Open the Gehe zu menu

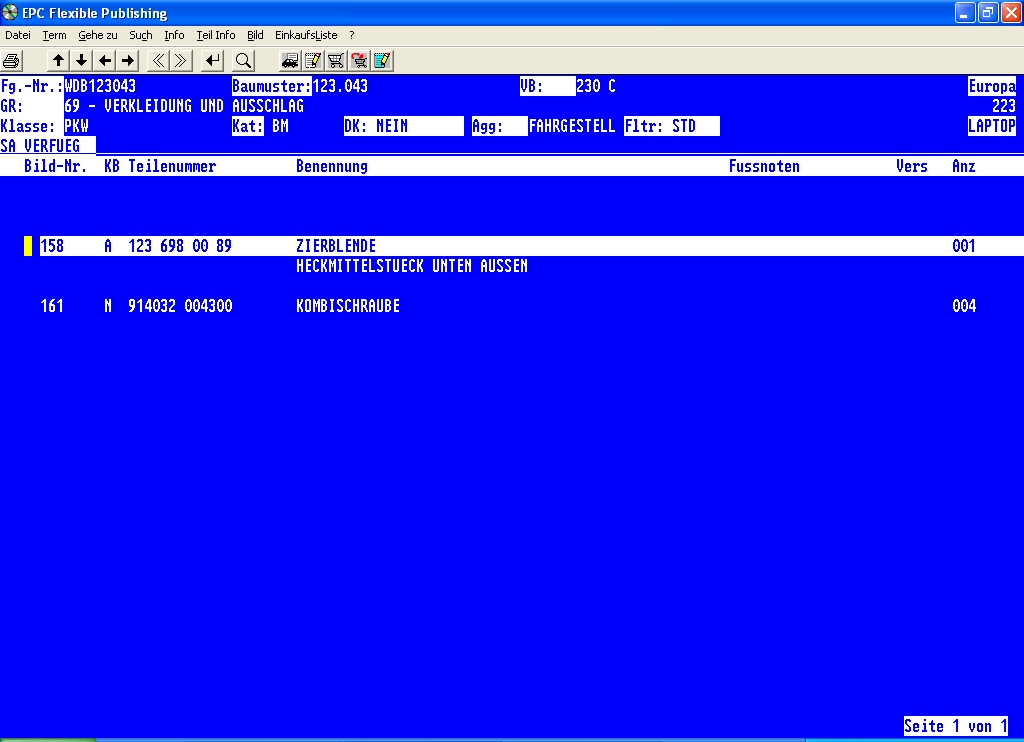tap(98, 35)
